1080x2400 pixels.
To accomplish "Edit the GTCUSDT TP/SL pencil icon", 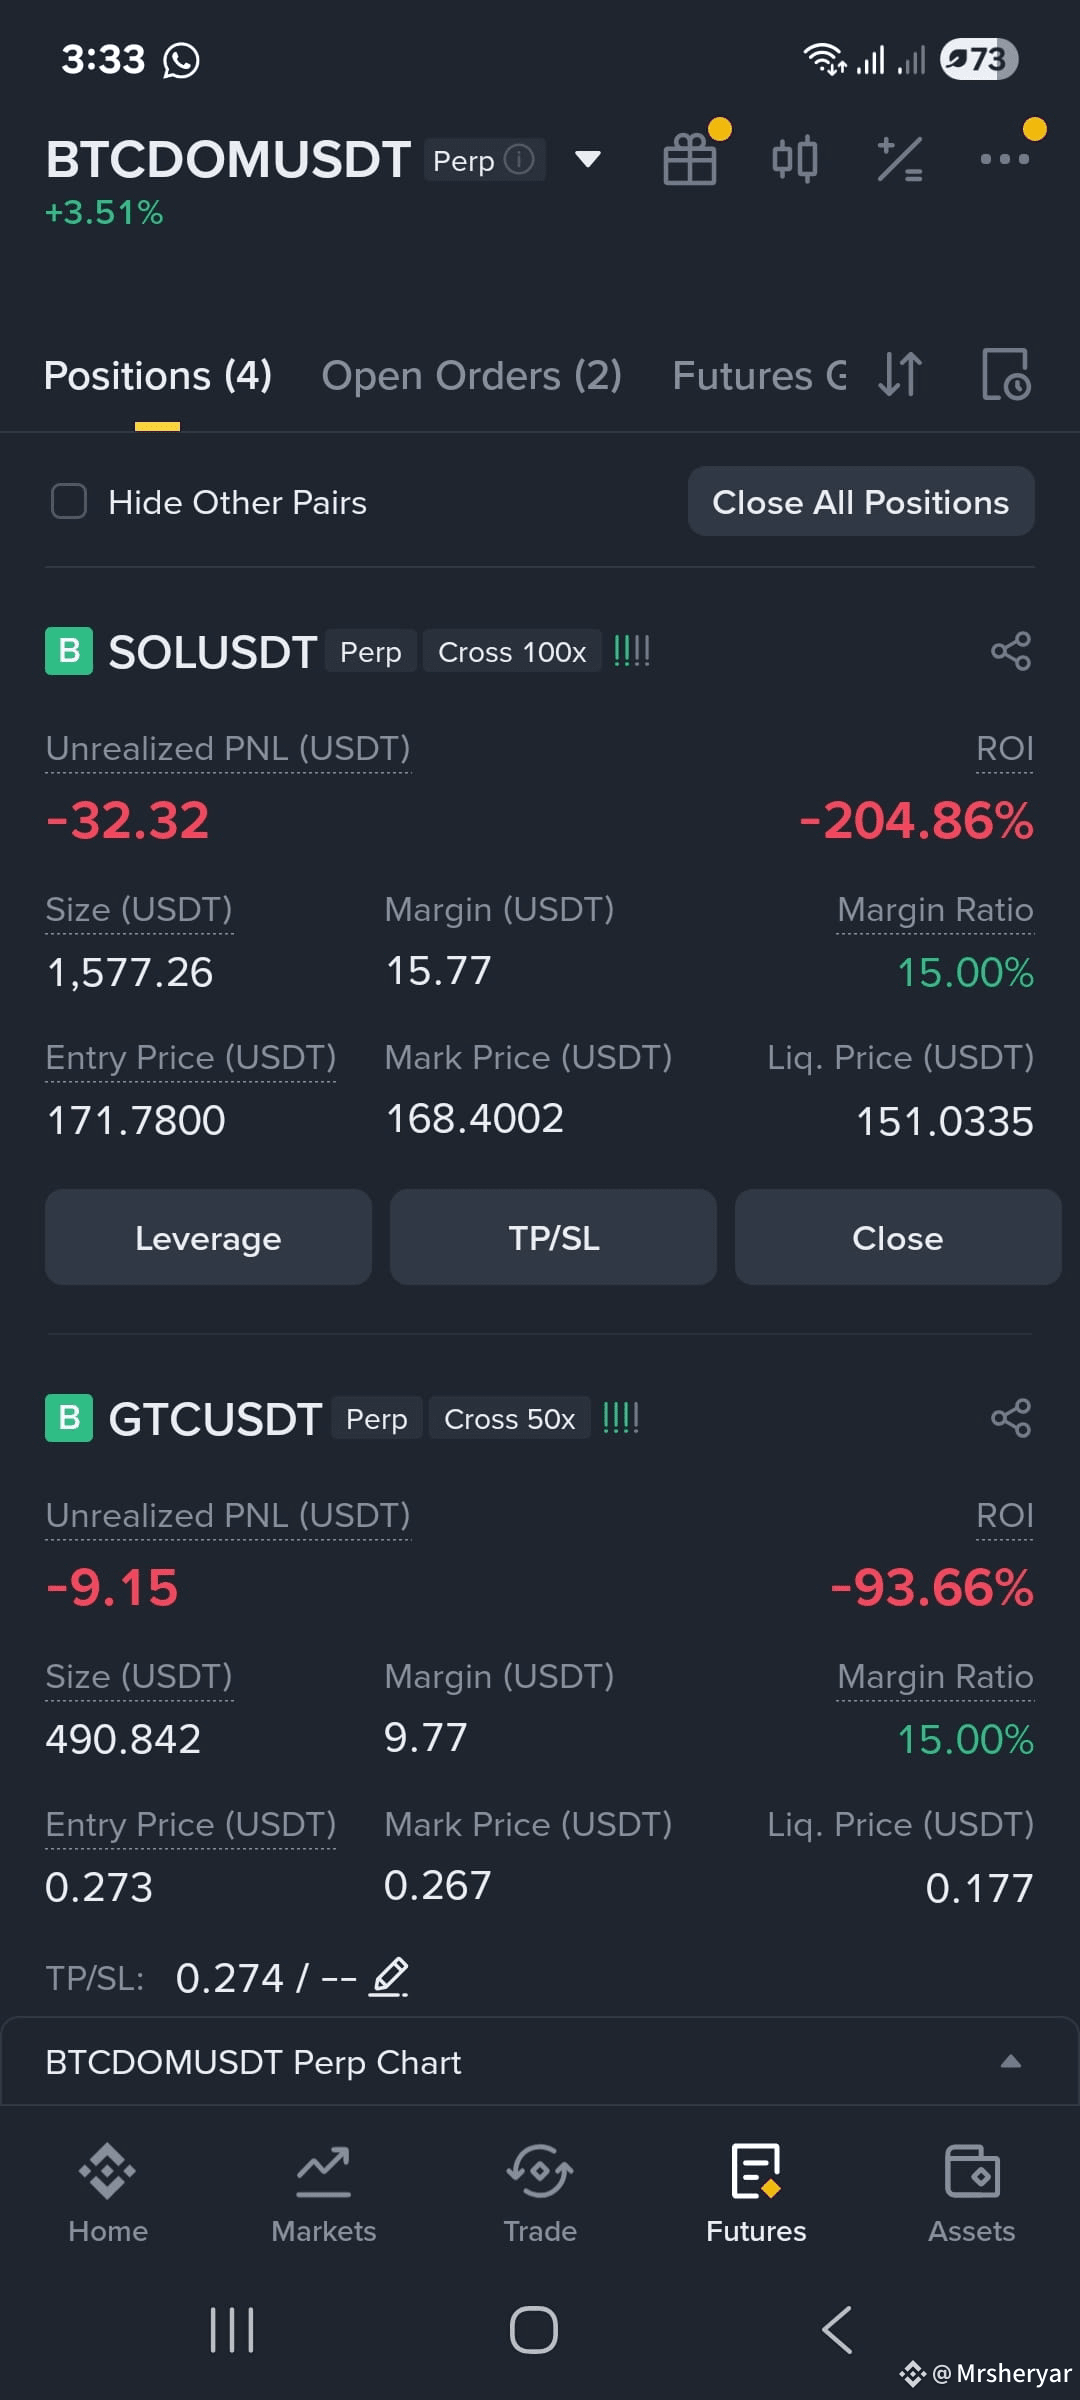I will pos(389,1977).
